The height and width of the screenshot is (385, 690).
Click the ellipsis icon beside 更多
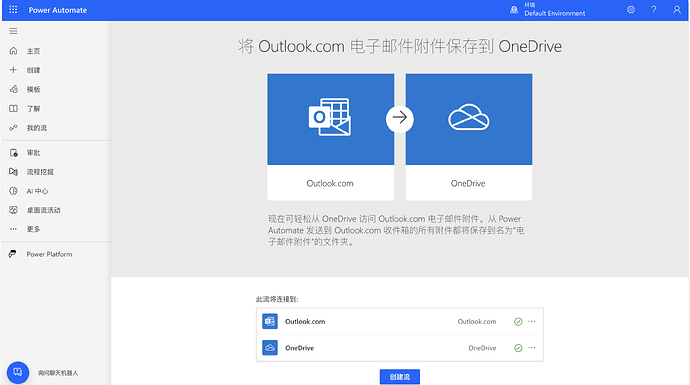point(13,229)
